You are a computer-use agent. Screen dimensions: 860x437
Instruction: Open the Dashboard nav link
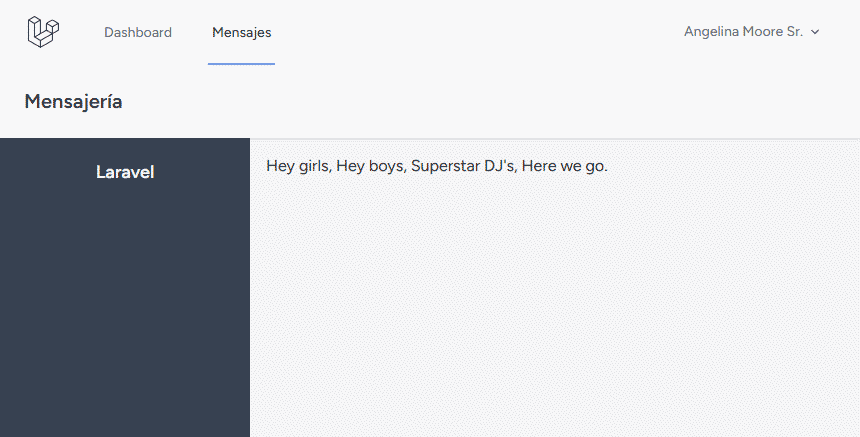pyautogui.click(x=138, y=32)
